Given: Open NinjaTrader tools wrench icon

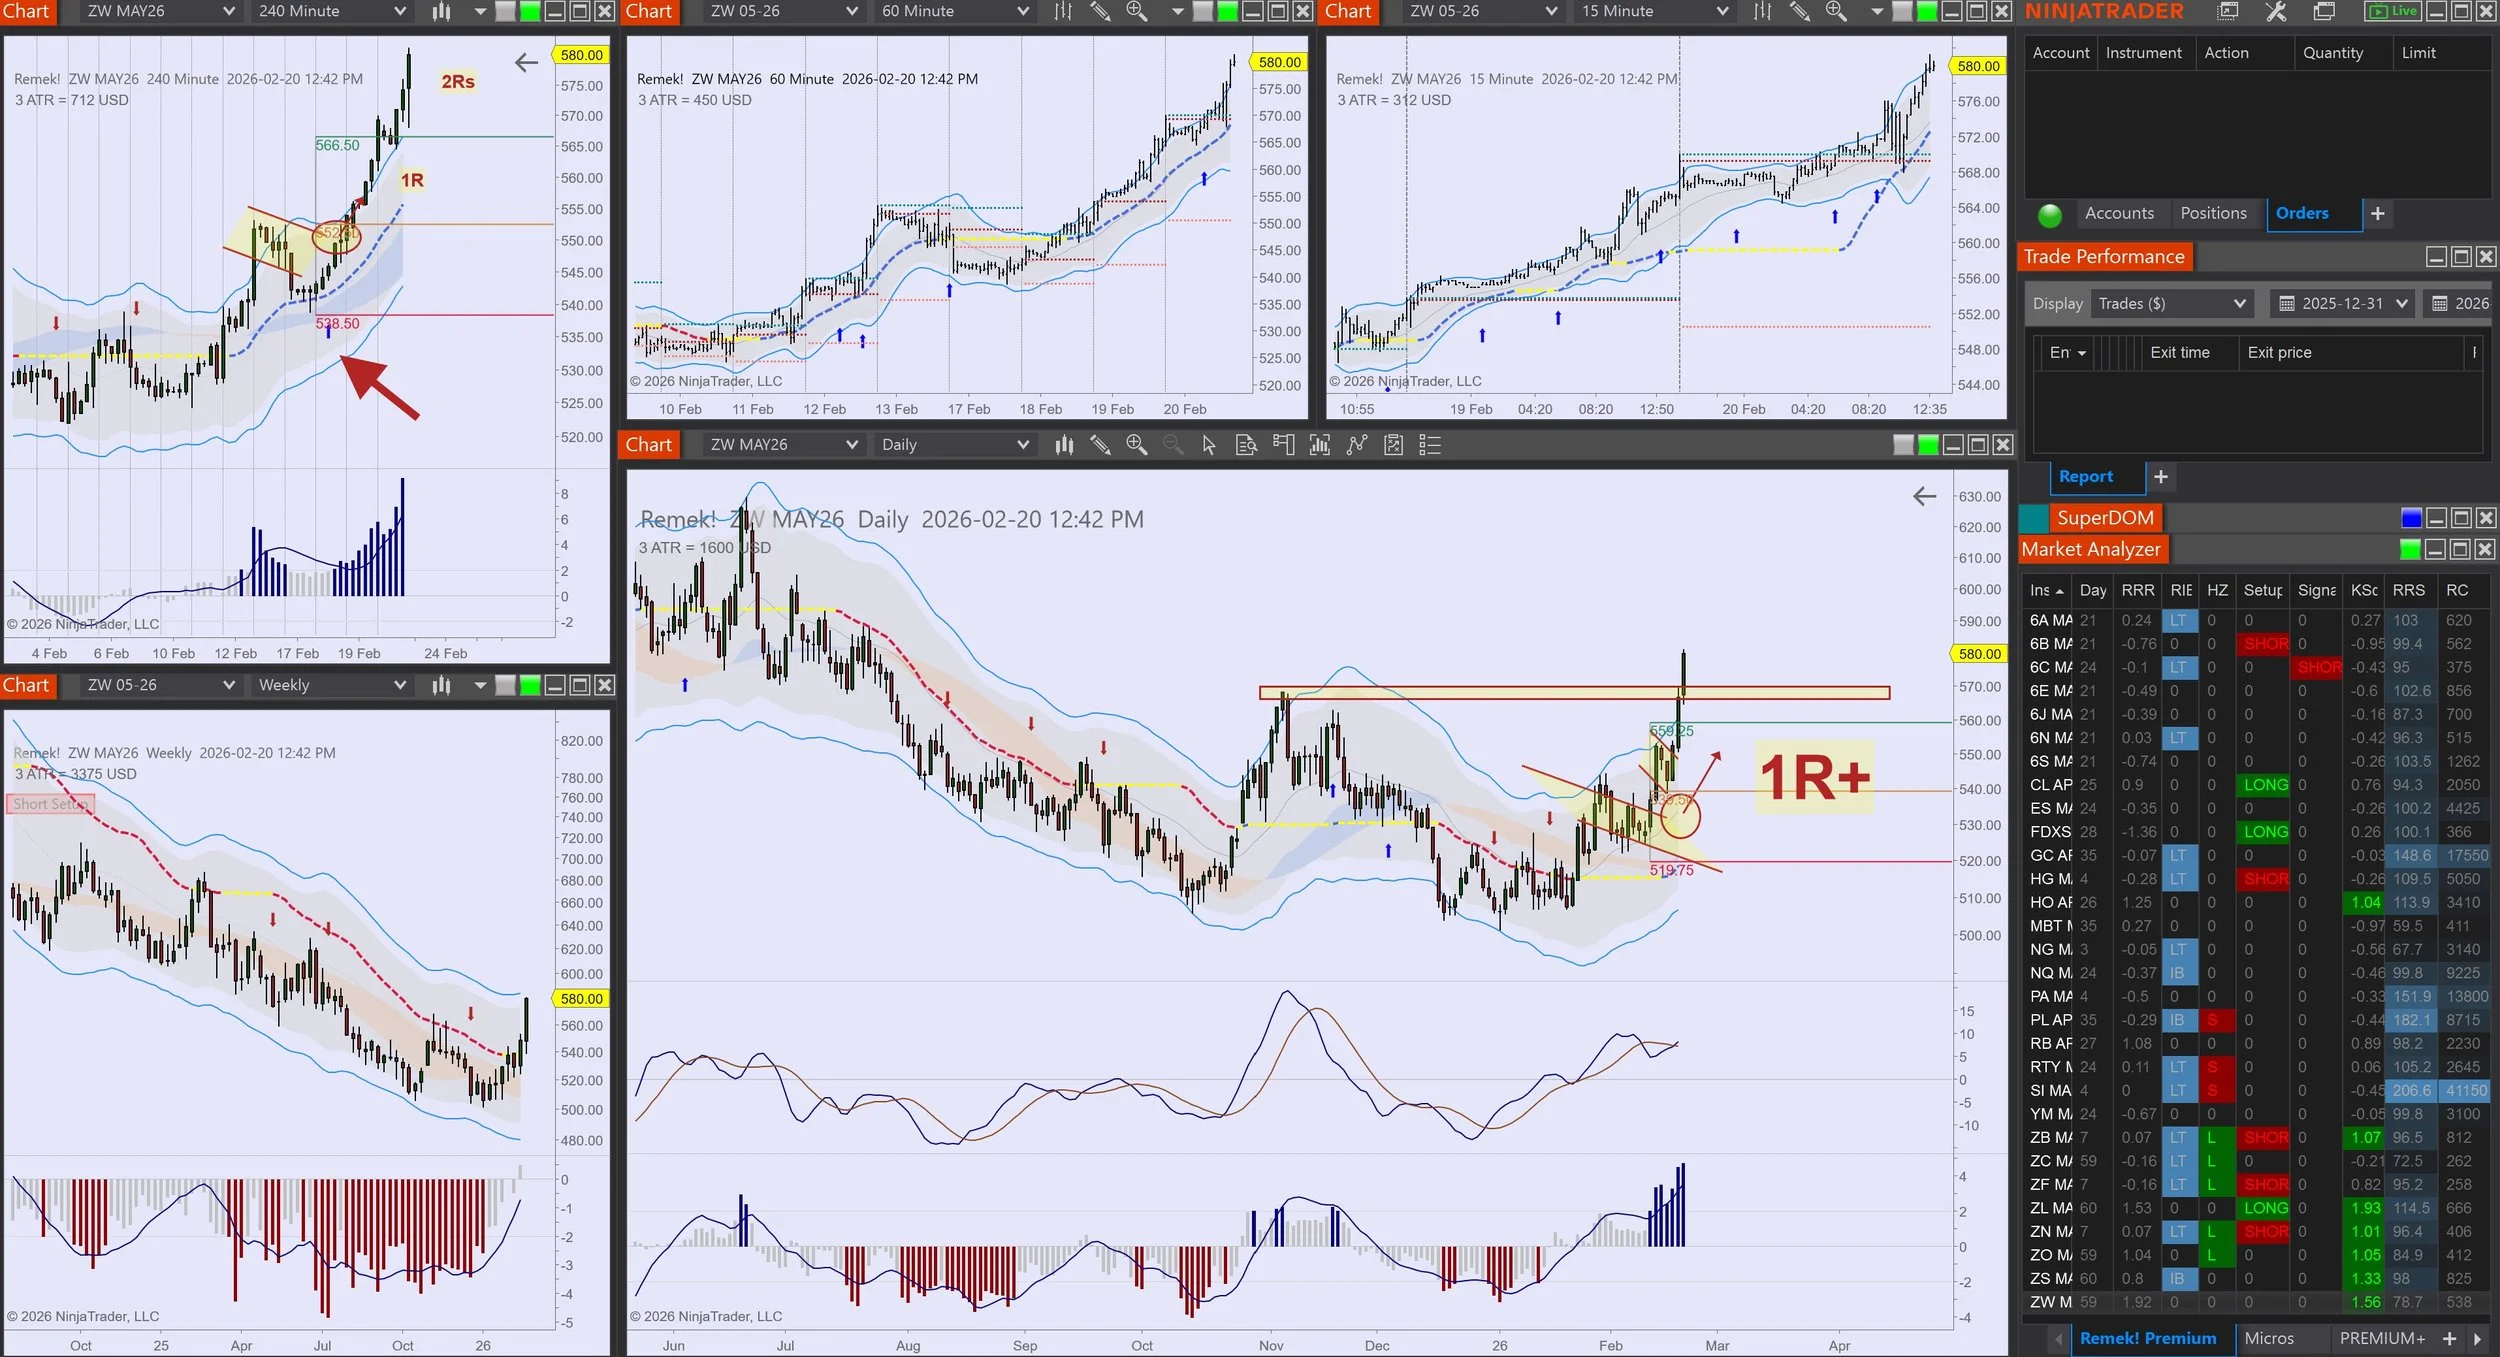Looking at the screenshot, I should pos(2276,11).
